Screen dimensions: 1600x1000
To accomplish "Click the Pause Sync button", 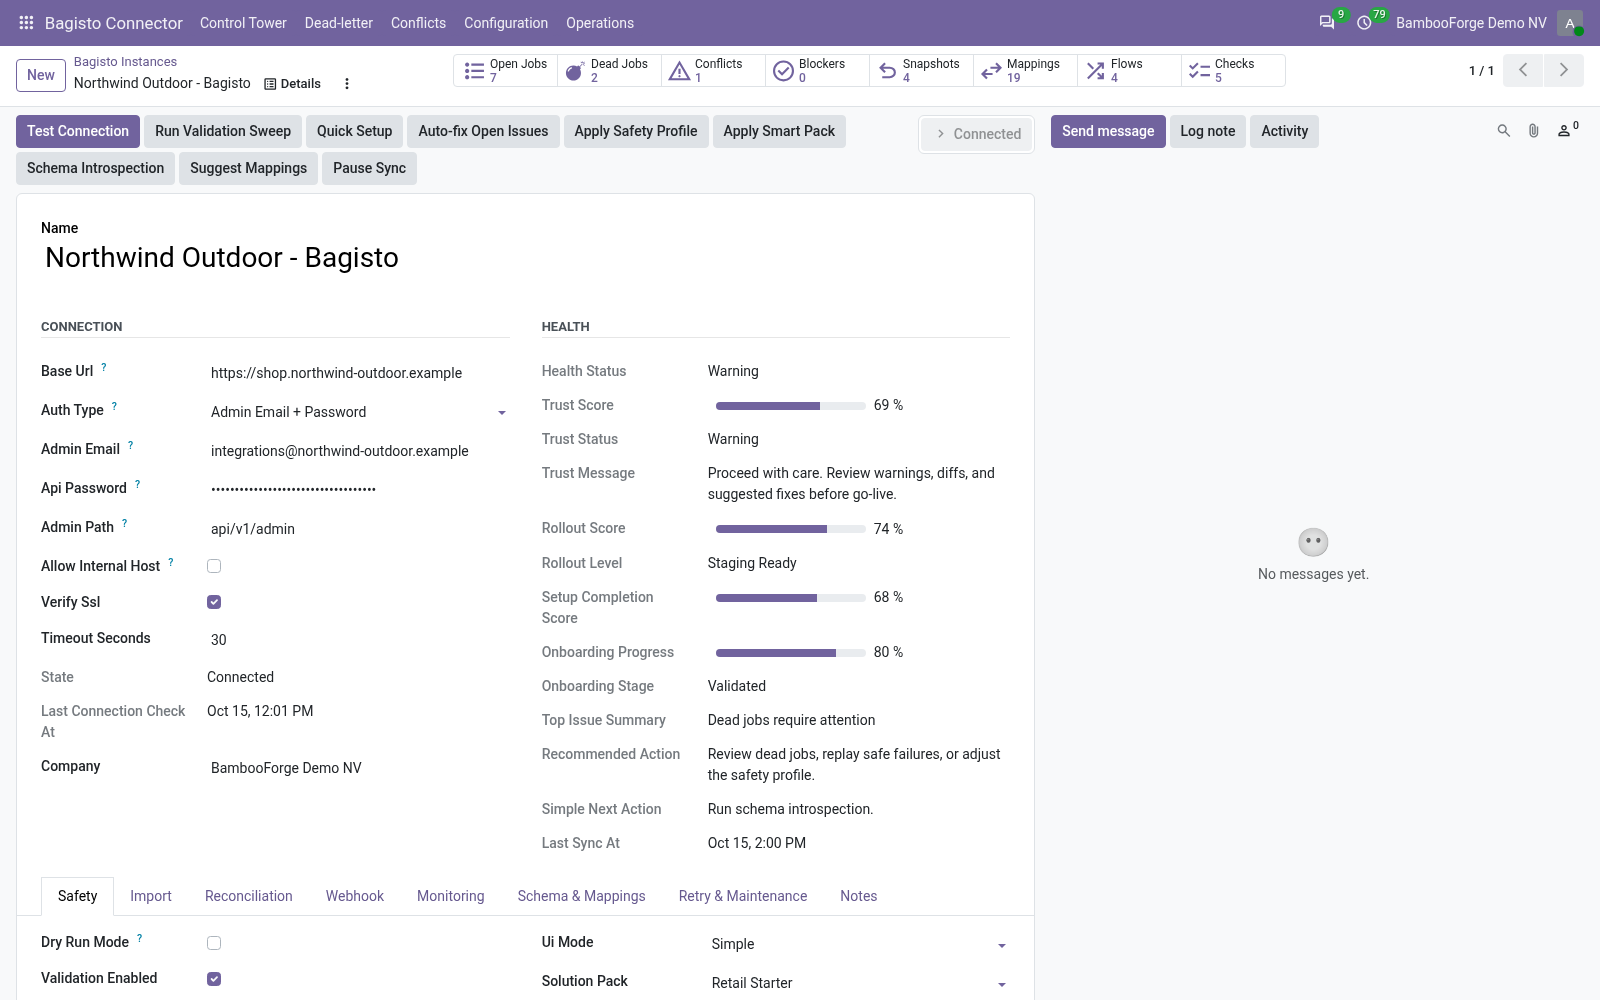I will 369,168.
